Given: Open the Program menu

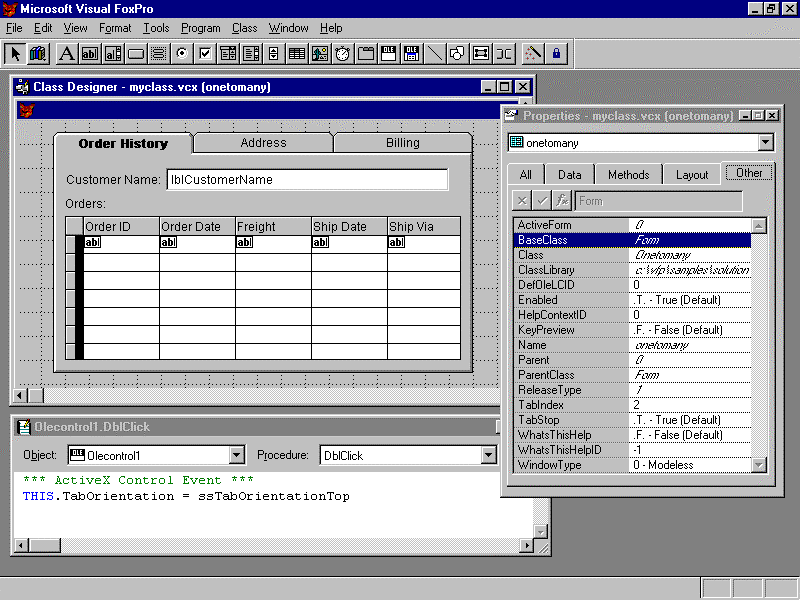Looking at the screenshot, I should [x=201, y=28].
